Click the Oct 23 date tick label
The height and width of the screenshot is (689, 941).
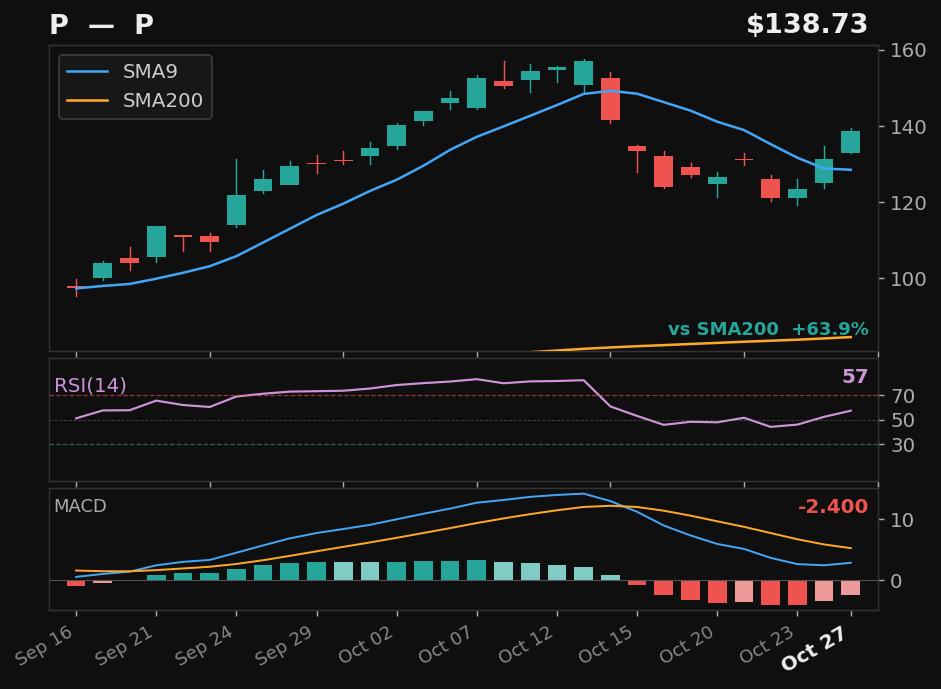click(x=766, y=645)
